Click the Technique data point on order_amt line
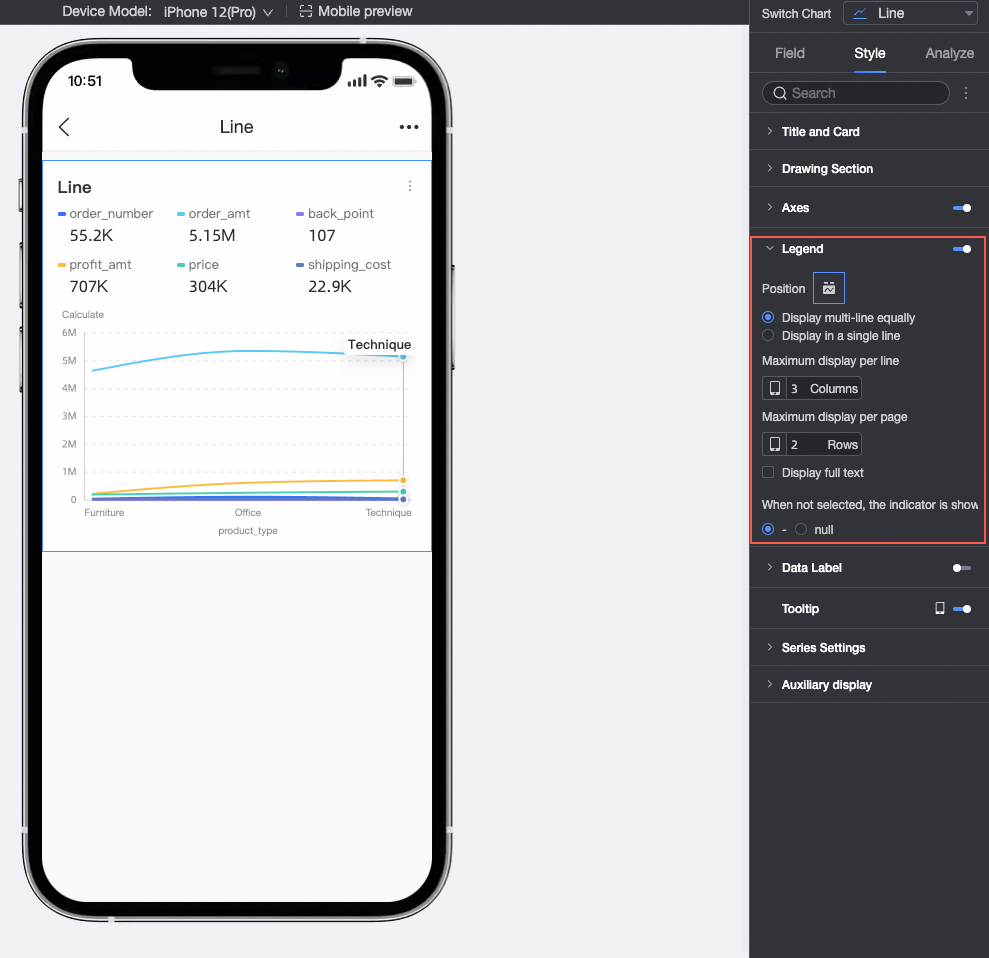 click(x=403, y=357)
